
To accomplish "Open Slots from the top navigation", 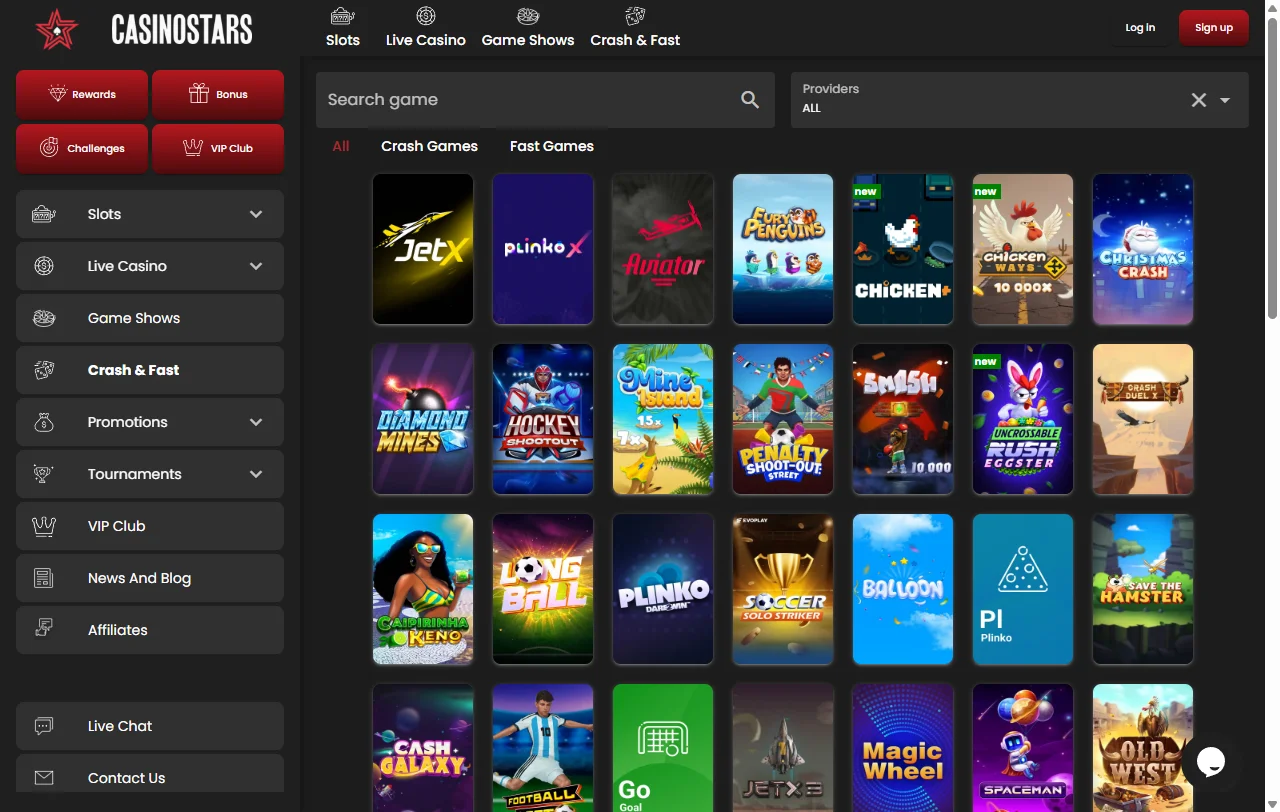I will tap(343, 27).
